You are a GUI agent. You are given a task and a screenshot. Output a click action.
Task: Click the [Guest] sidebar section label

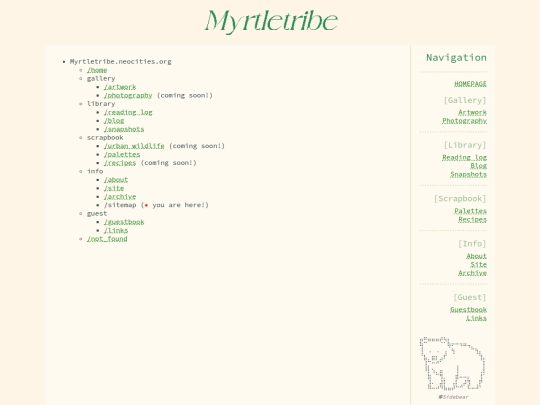(470, 297)
